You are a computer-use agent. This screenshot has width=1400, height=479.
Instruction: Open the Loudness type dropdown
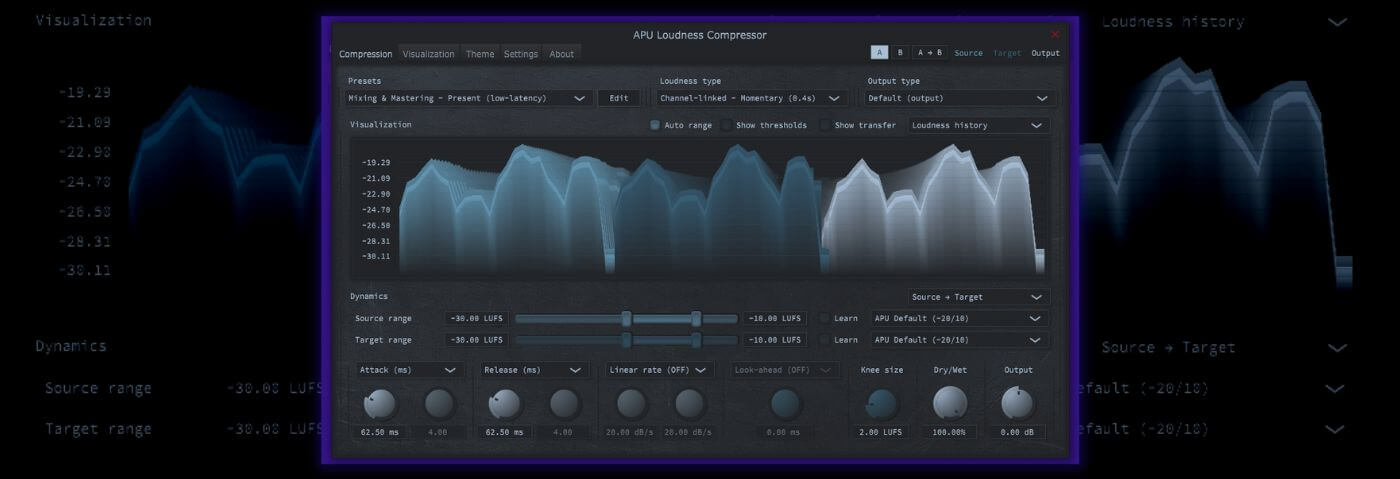(x=752, y=98)
